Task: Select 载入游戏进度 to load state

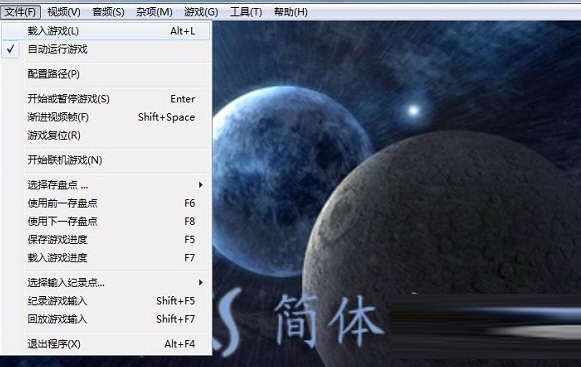Action: tap(106, 258)
